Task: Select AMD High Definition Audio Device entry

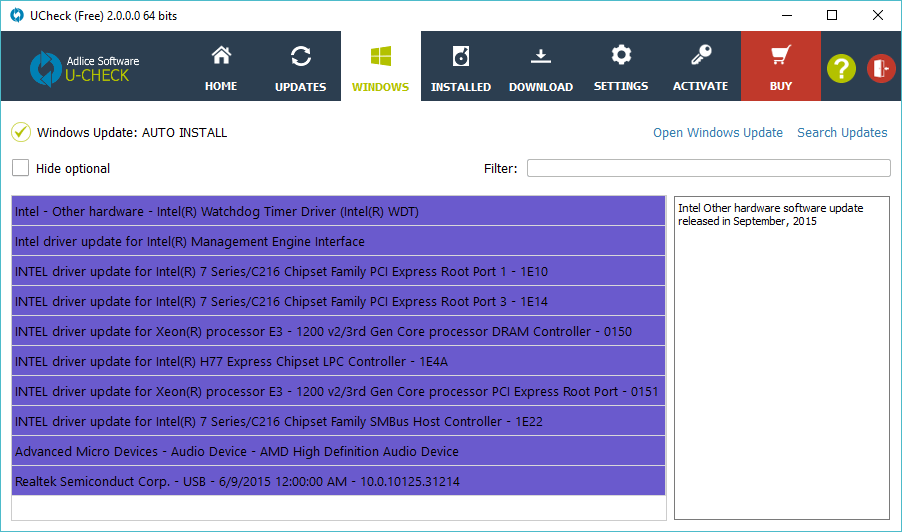Action: pyautogui.click(x=338, y=451)
